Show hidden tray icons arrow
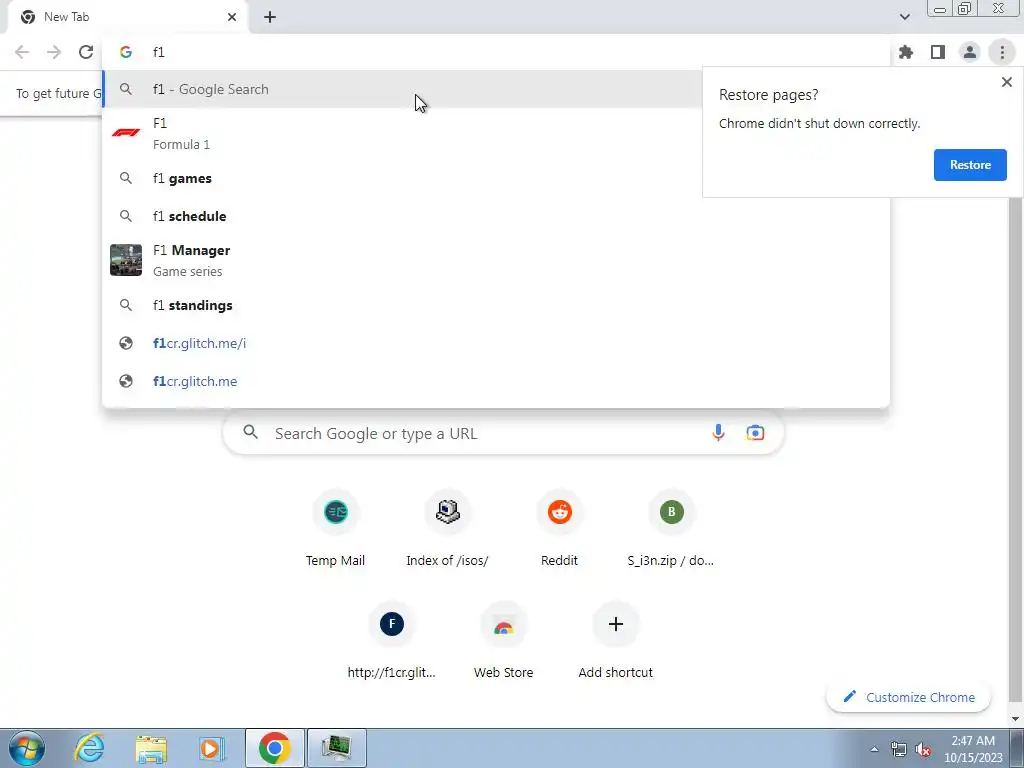Screen dimensions: 1024x768 [874, 749]
